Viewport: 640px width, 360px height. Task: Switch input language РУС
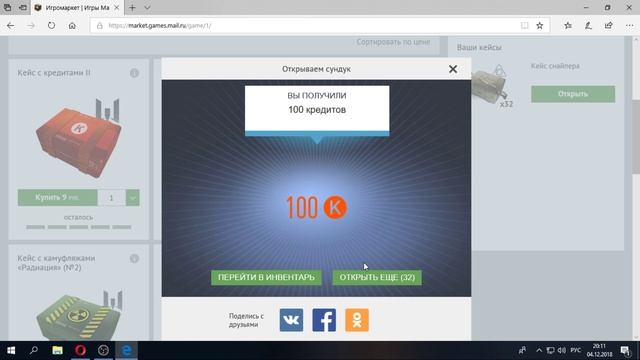576,350
